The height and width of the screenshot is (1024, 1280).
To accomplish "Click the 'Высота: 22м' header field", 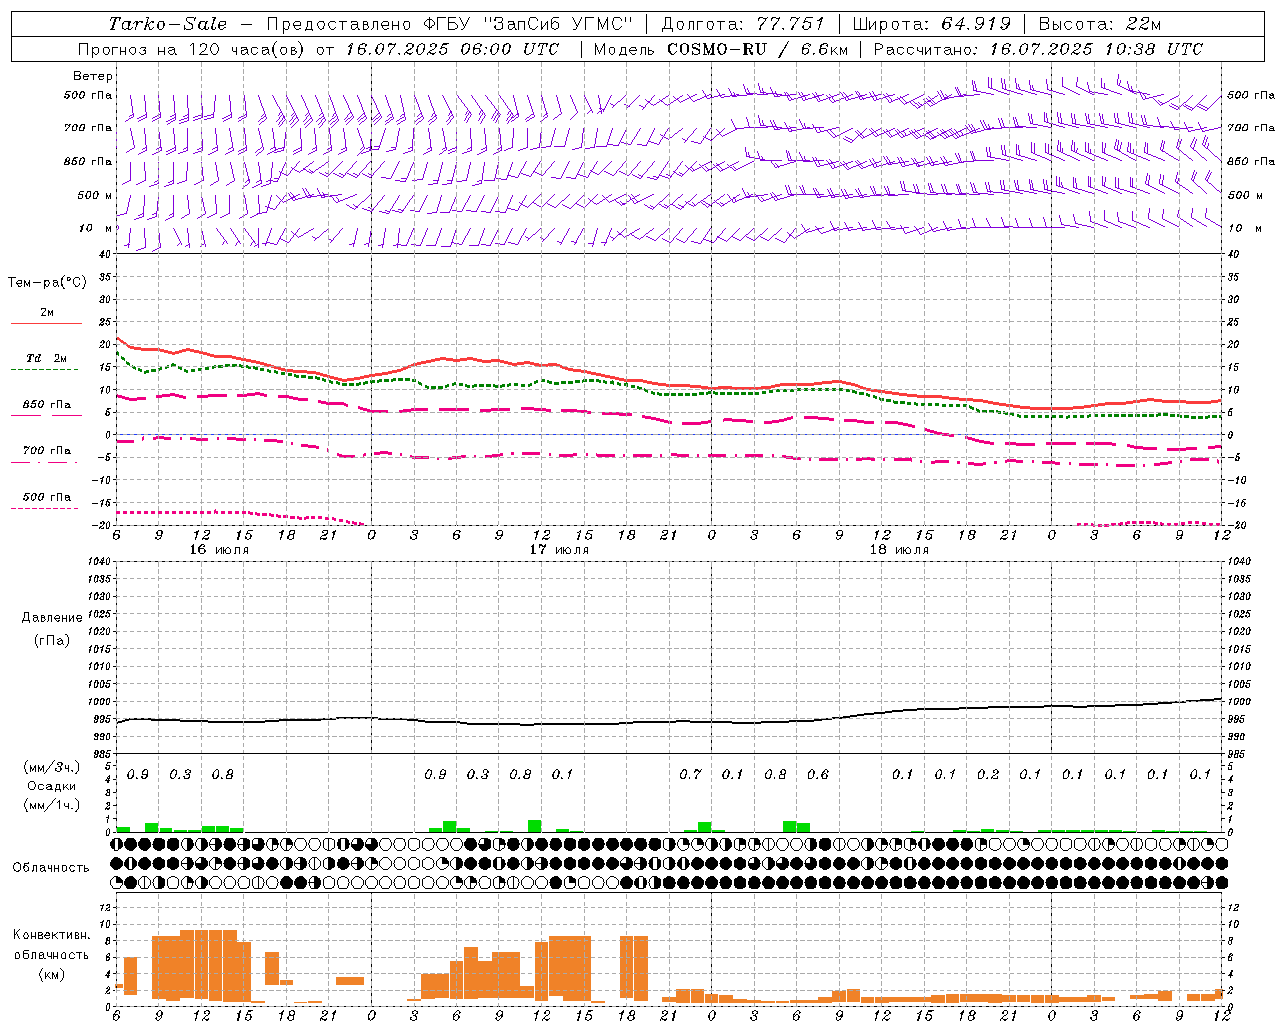I will pos(1100,24).
